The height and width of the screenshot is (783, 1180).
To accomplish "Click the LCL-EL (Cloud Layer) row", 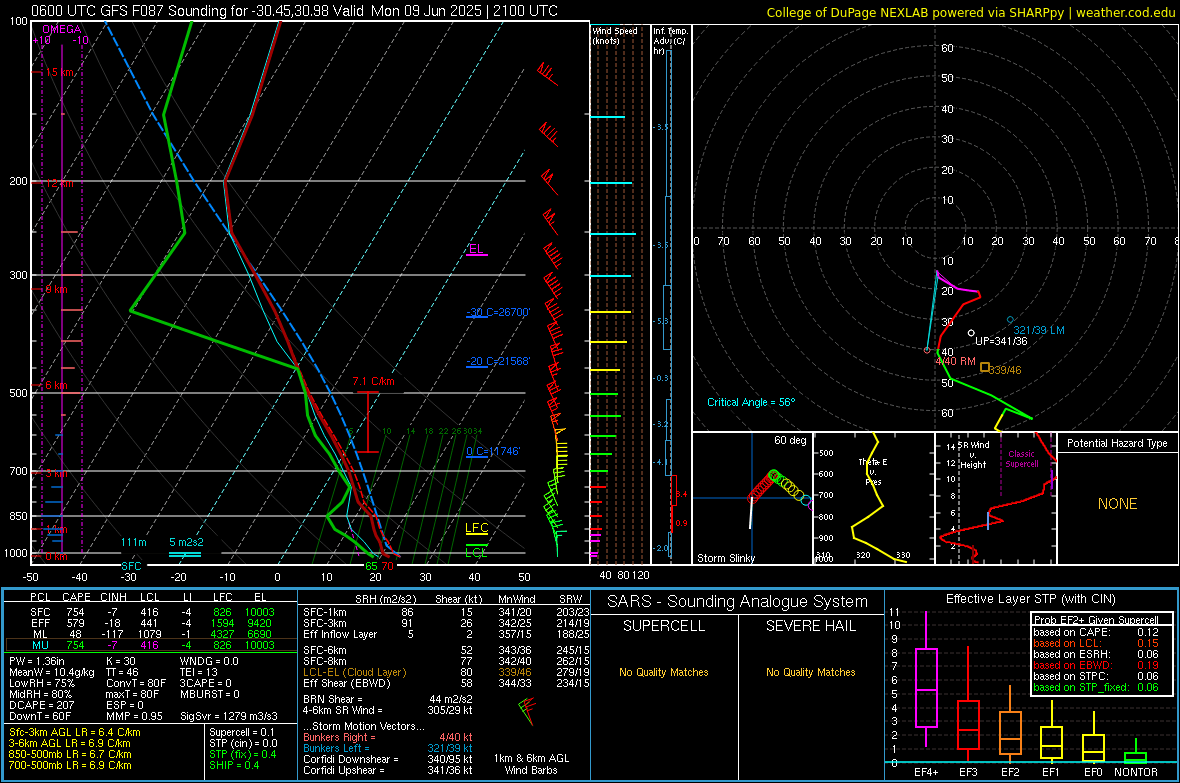I will [x=446, y=672].
